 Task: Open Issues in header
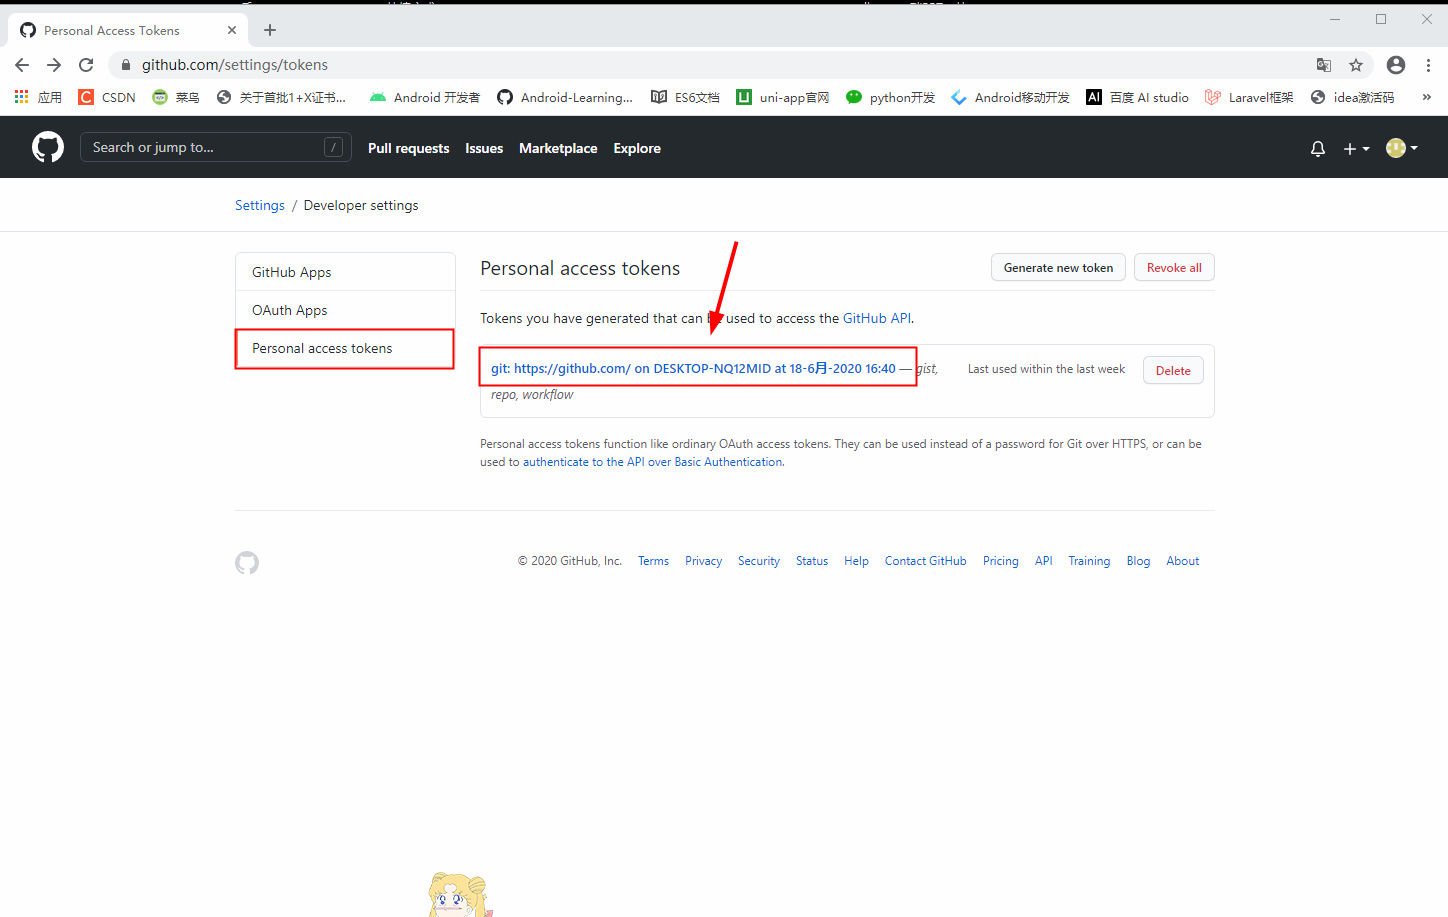[484, 148]
